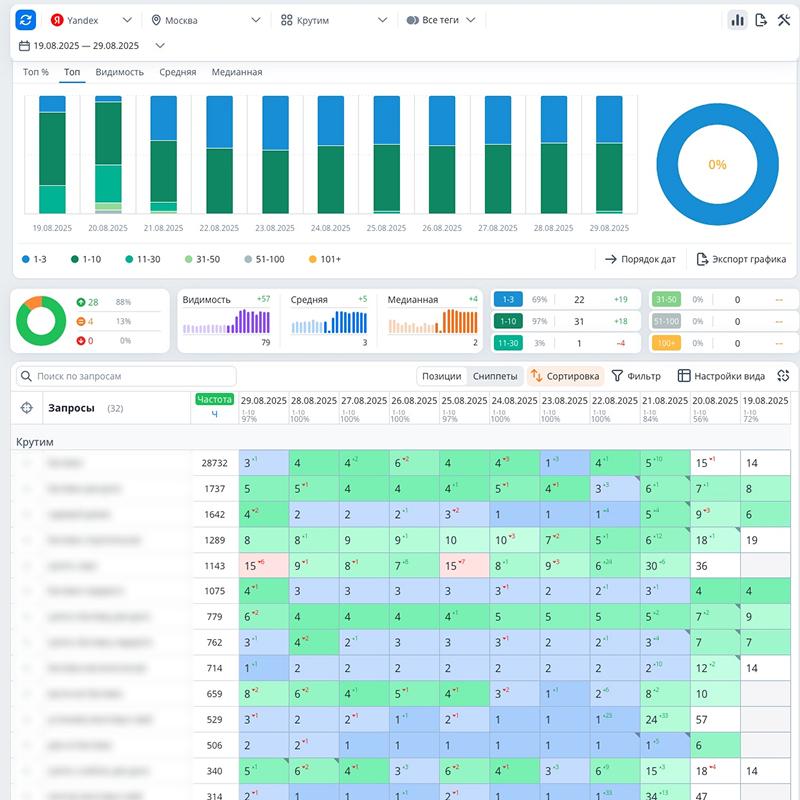This screenshot has width=800, height=800.
Task: Click the crosshair target icon beside Запросы
Action: tap(27, 408)
